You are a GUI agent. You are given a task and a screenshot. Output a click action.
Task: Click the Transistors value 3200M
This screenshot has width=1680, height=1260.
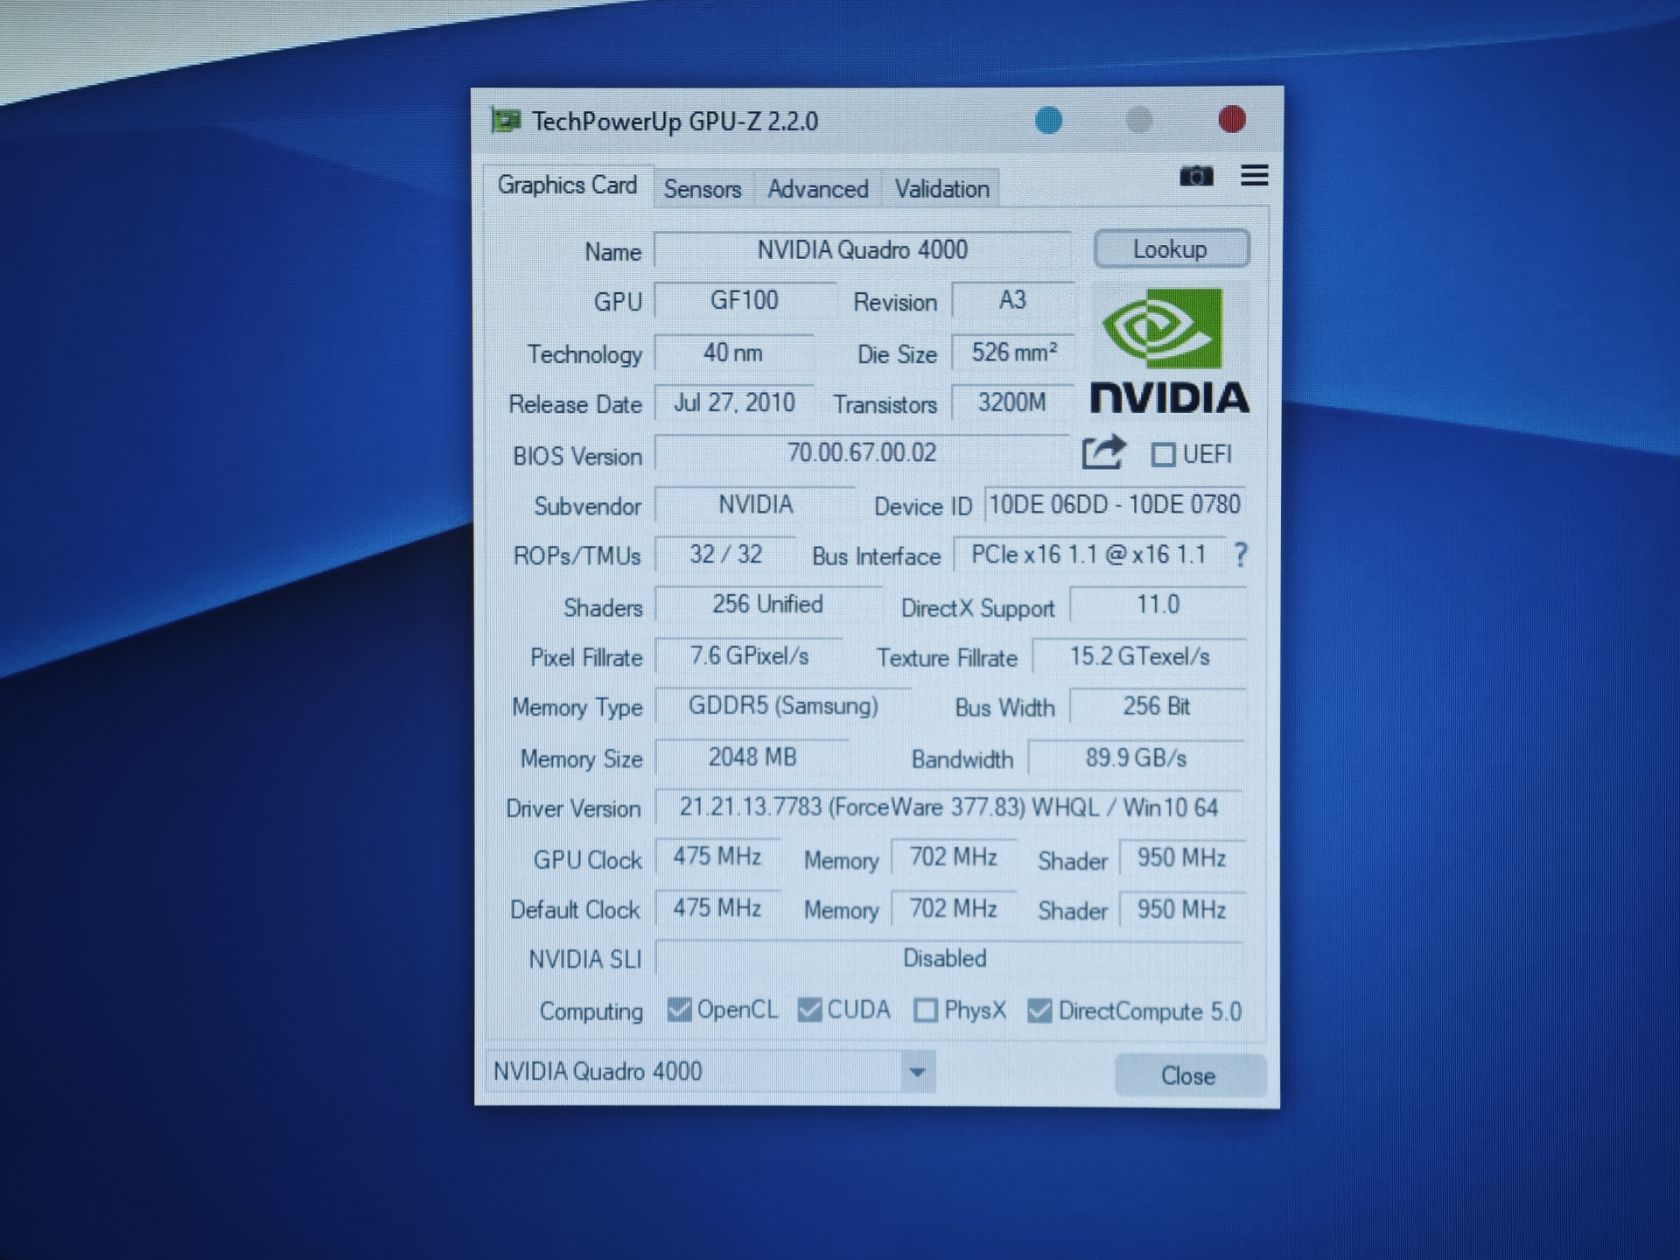1012,403
